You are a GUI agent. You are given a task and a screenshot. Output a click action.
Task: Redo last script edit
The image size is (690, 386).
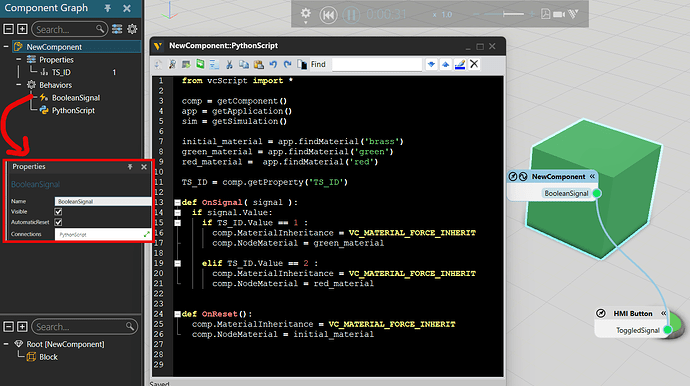(287, 64)
